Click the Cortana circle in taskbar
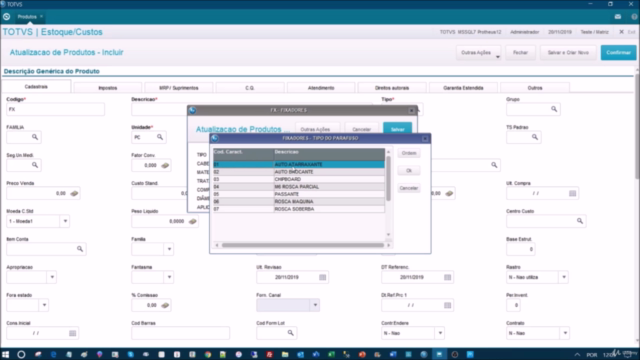640x360 pixels. 21,354
